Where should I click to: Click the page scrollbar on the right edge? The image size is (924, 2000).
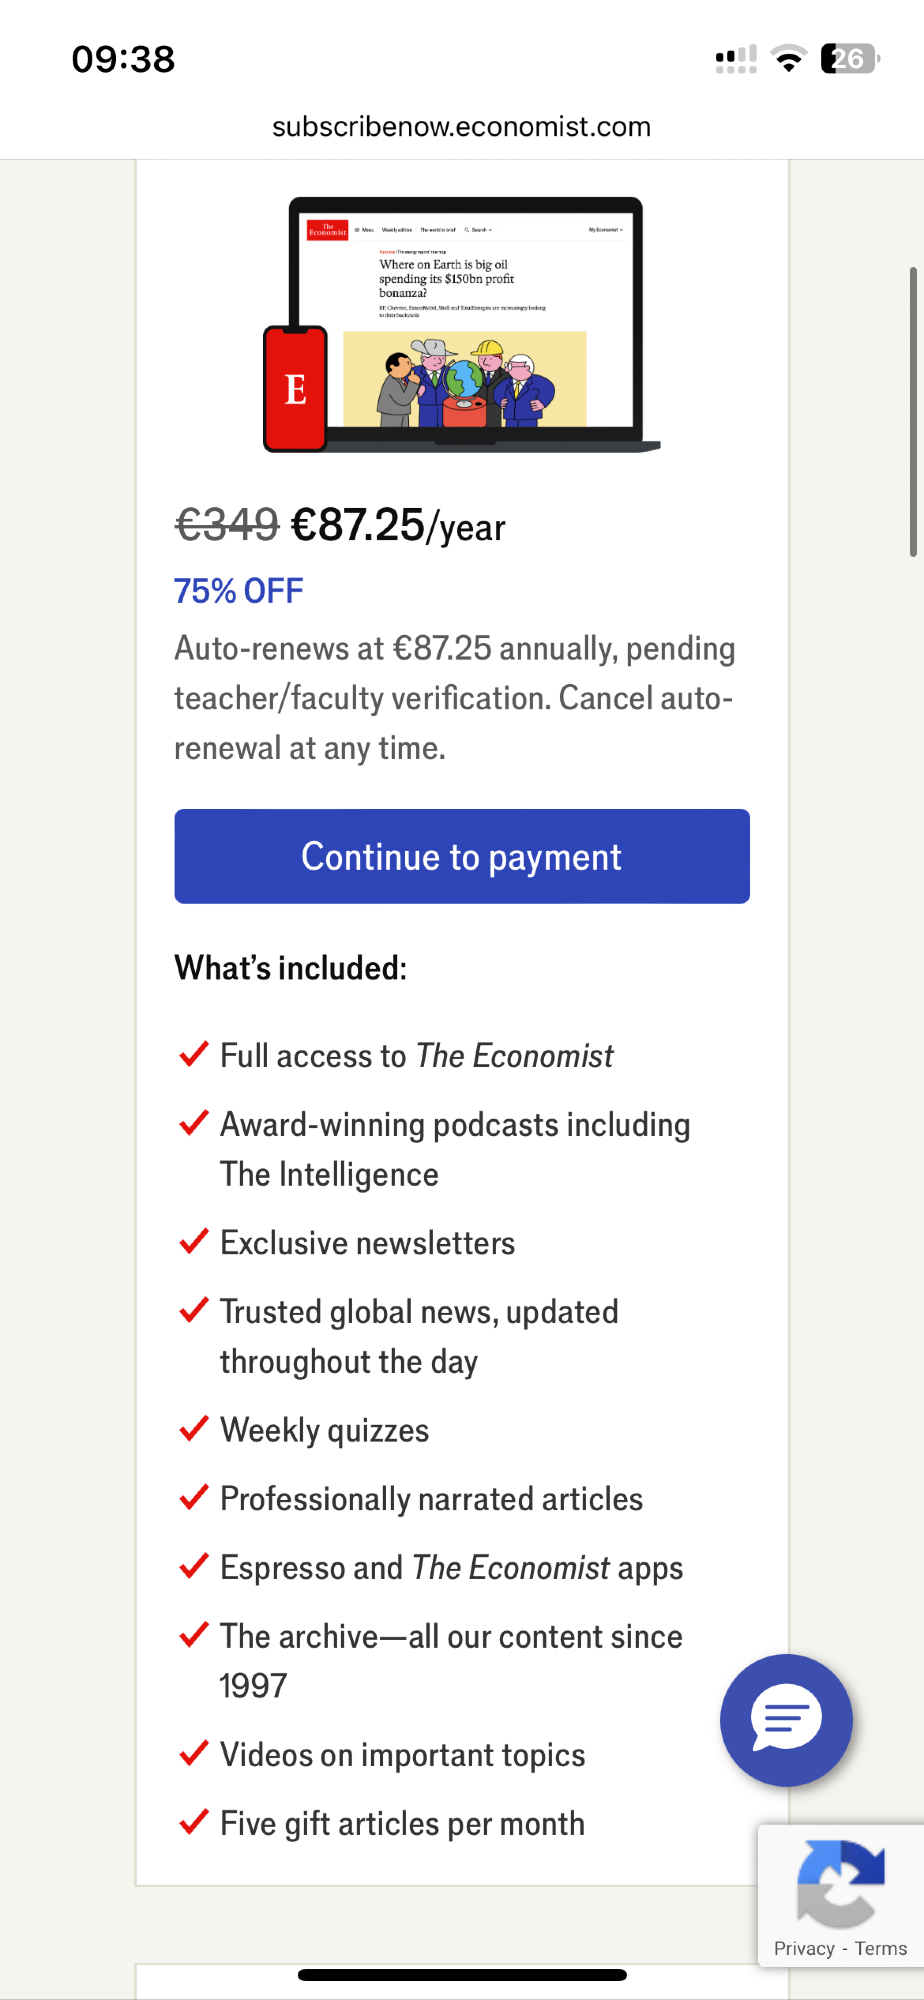[913, 411]
